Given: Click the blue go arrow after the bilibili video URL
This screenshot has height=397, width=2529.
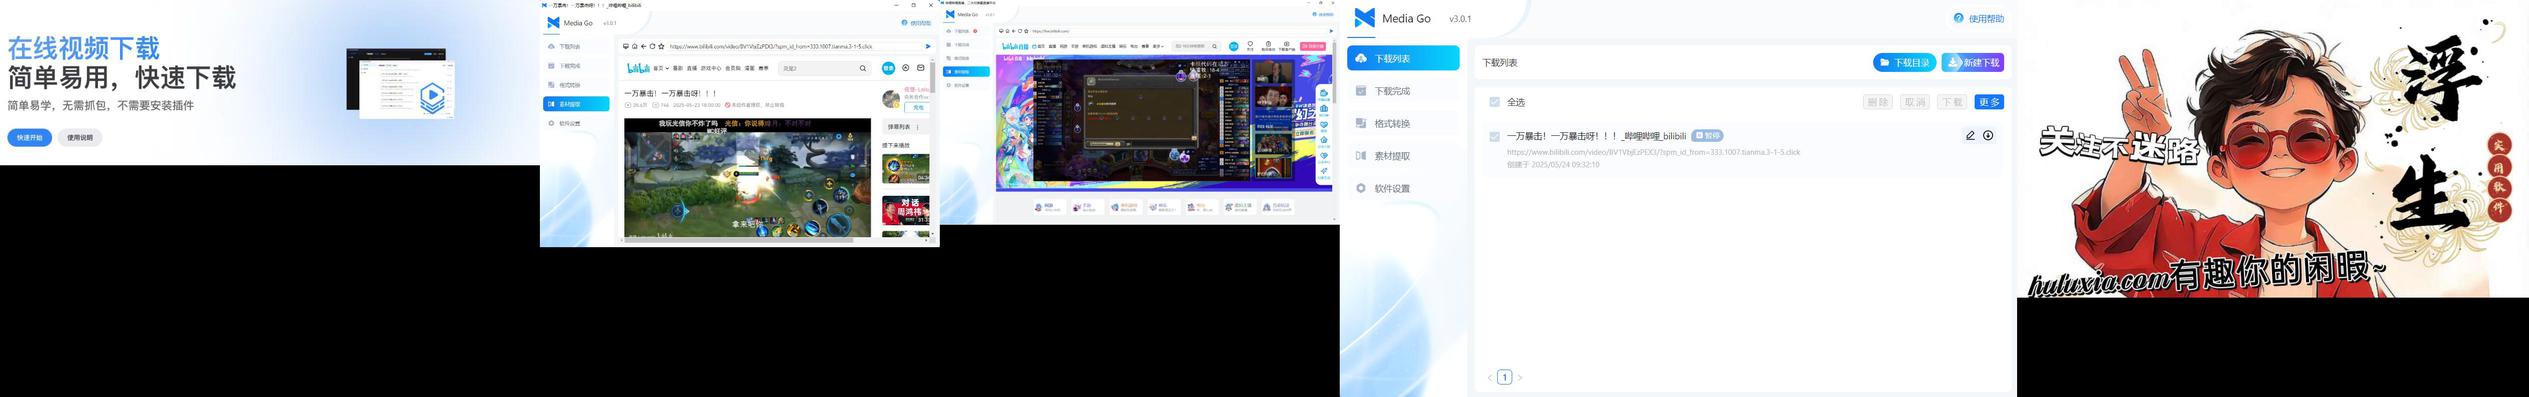Looking at the screenshot, I should [x=928, y=46].
